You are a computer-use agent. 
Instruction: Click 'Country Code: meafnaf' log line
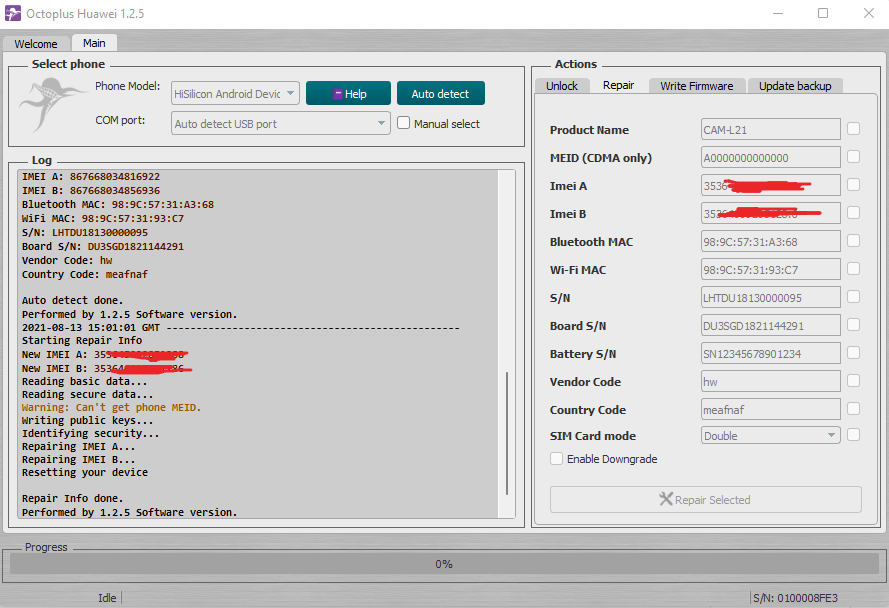[x=85, y=274]
